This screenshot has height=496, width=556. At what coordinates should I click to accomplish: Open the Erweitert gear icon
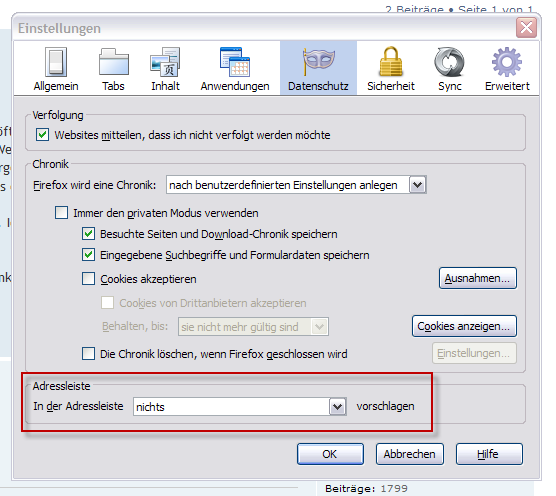tap(507, 62)
